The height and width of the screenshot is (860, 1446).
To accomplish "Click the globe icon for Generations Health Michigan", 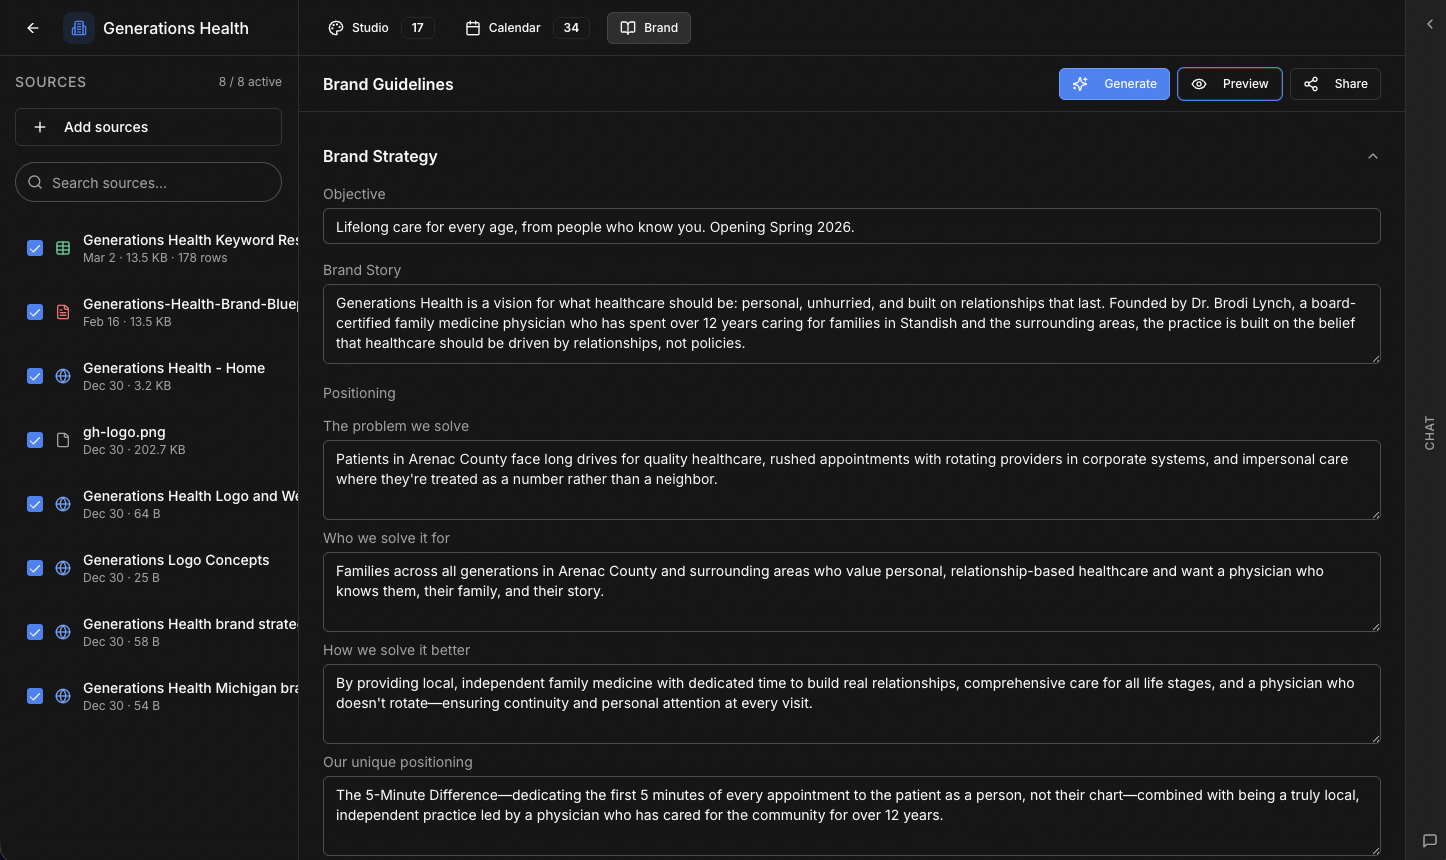I will pyautogui.click(x=63, y=696).
